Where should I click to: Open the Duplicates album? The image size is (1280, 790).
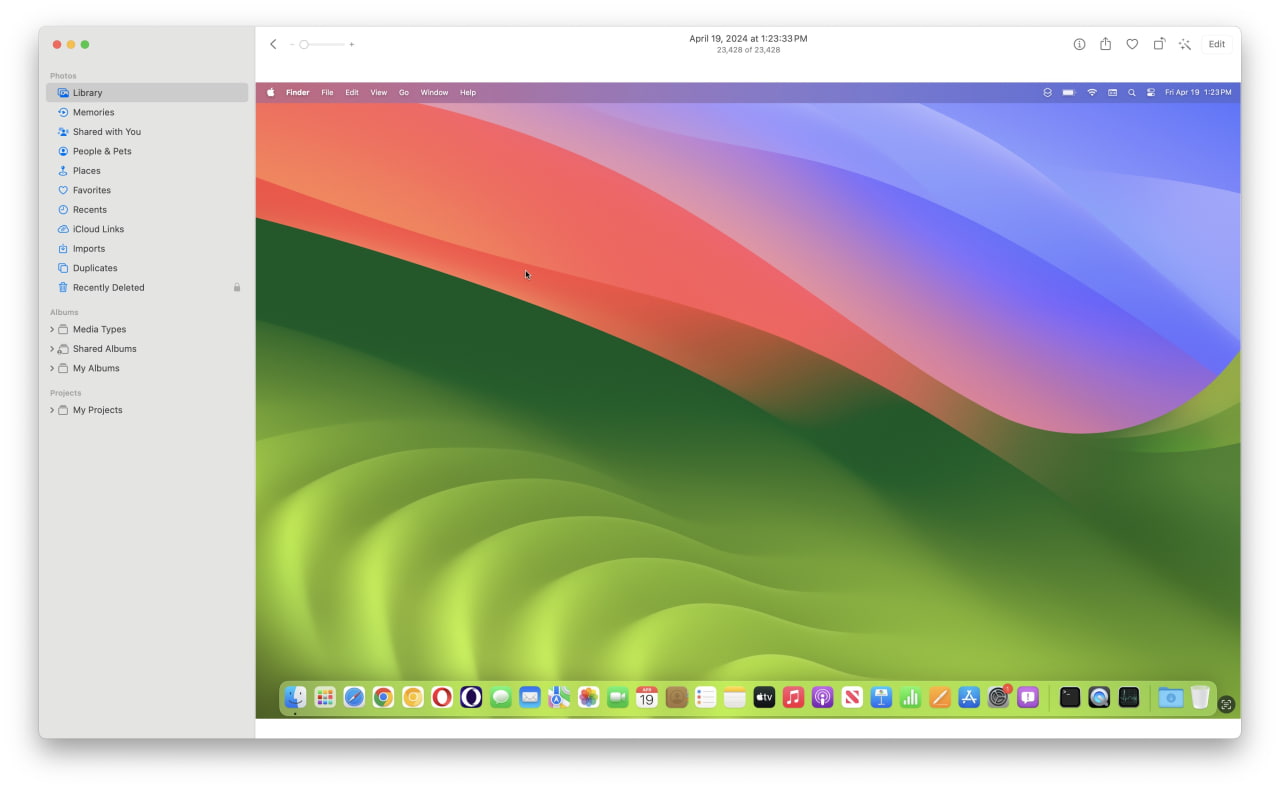coord(96,268)
